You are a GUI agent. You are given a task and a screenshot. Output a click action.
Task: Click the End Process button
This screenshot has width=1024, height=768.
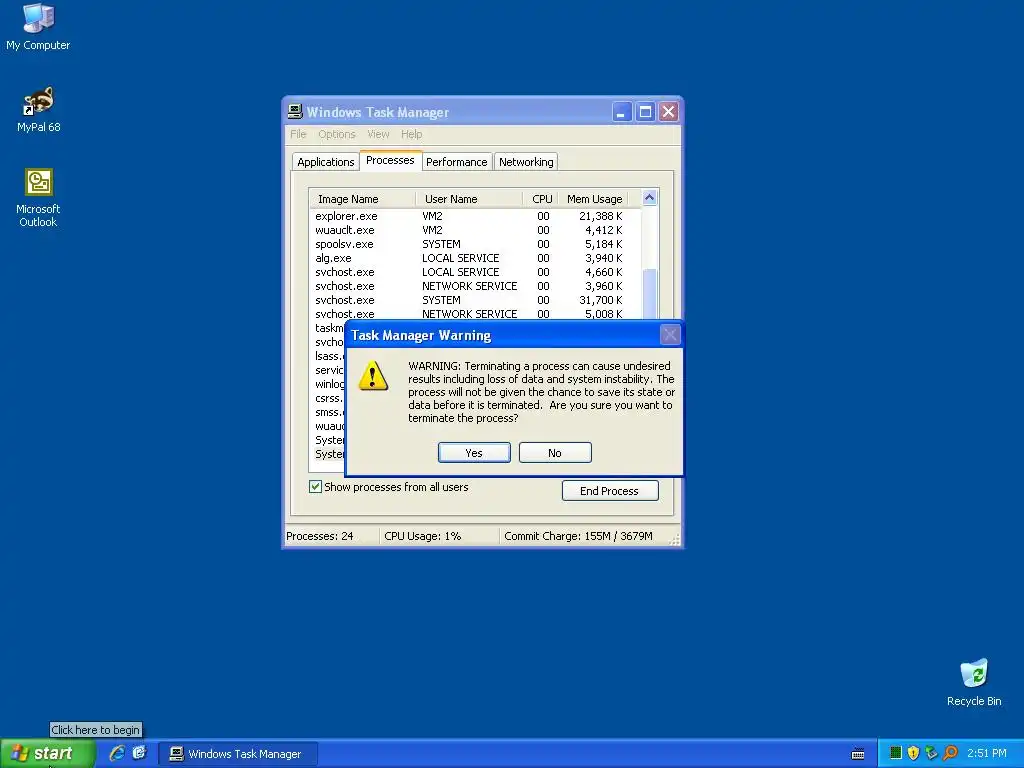click(610, 490)
